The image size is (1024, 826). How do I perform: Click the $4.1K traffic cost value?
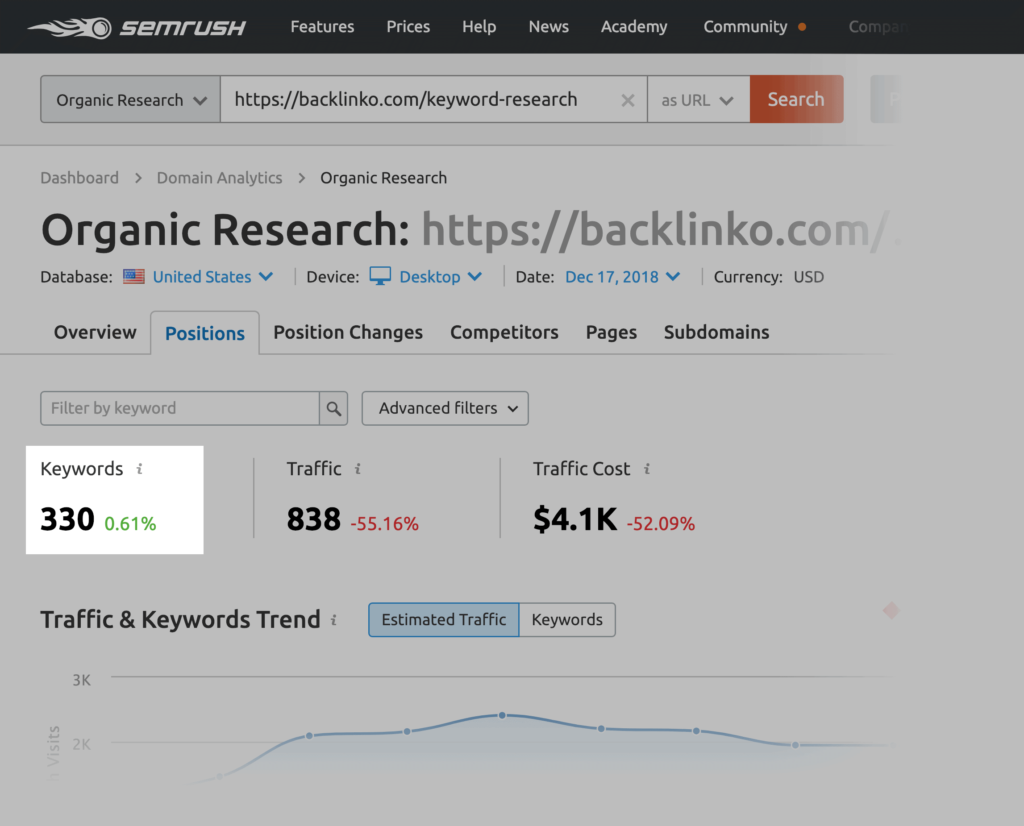coord(575,520)
